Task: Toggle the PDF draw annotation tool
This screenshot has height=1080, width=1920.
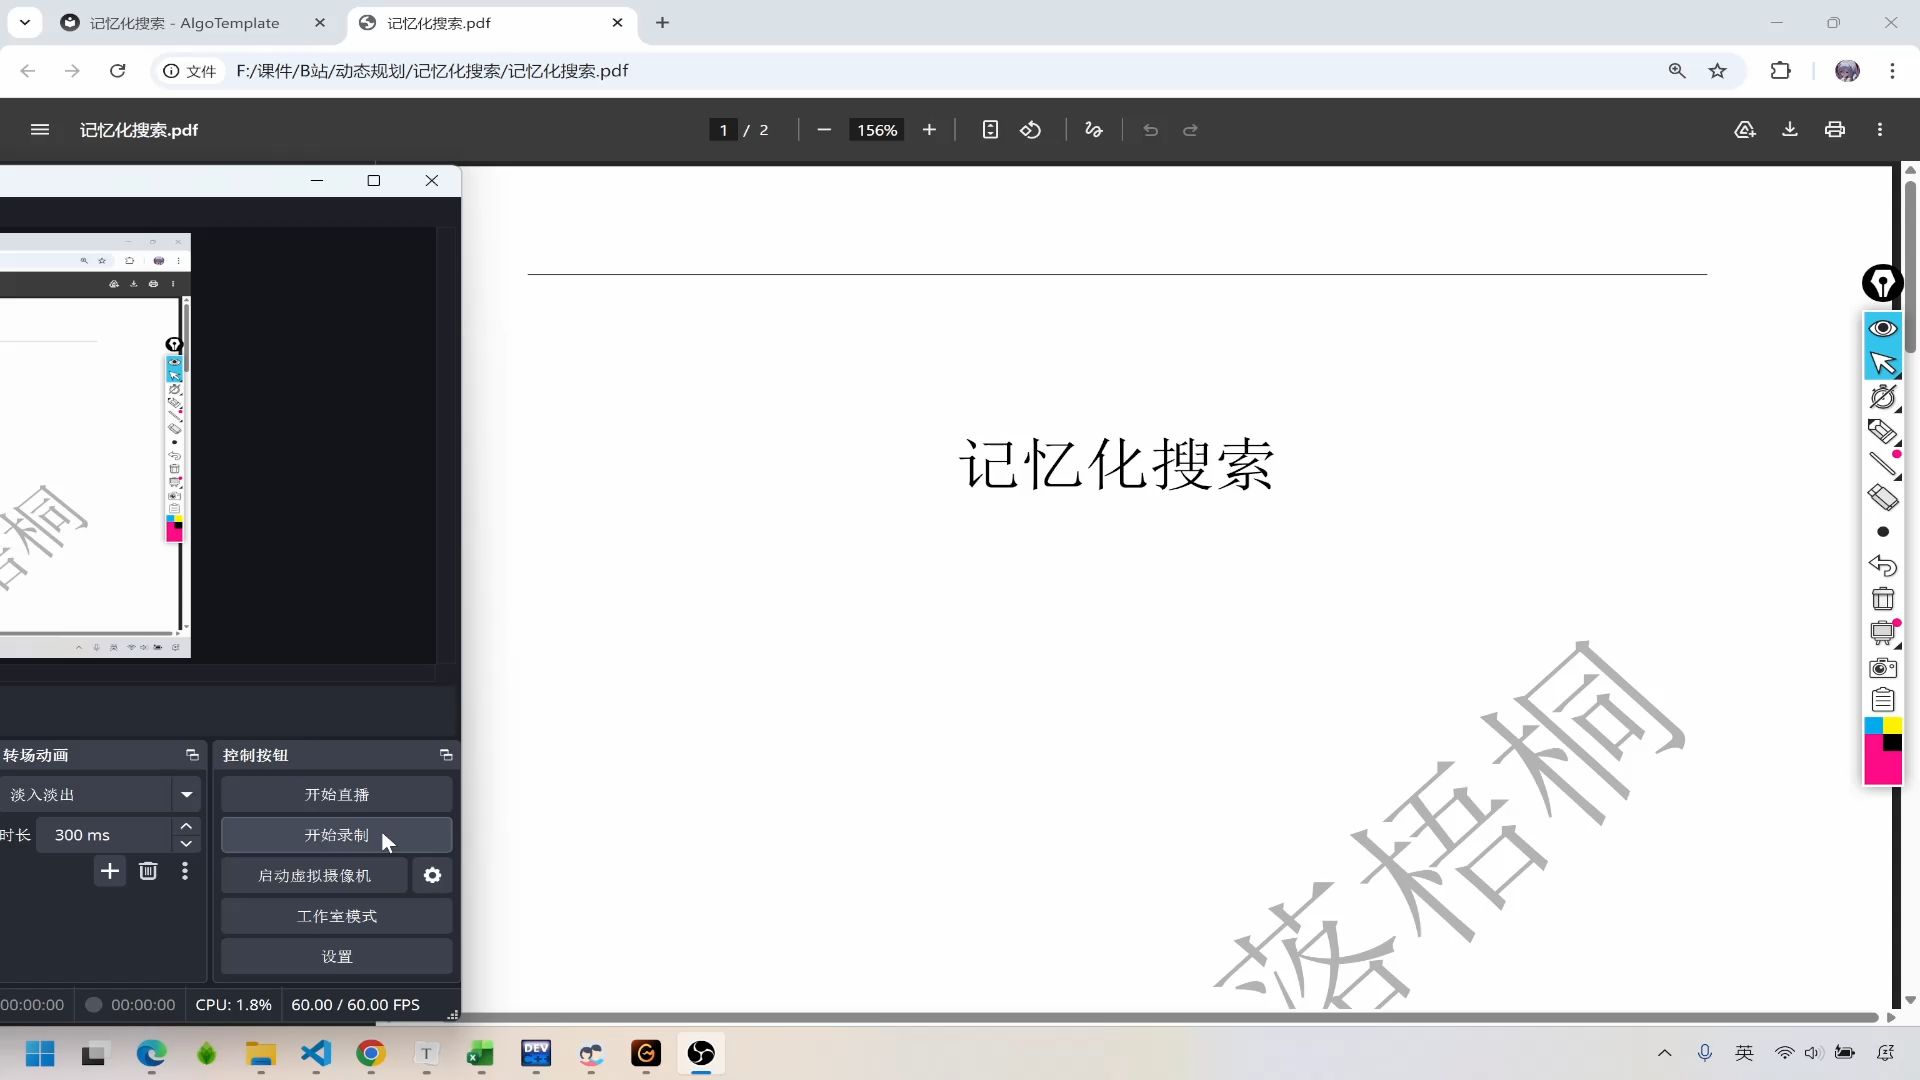Action: click(x=1093, y=130)
